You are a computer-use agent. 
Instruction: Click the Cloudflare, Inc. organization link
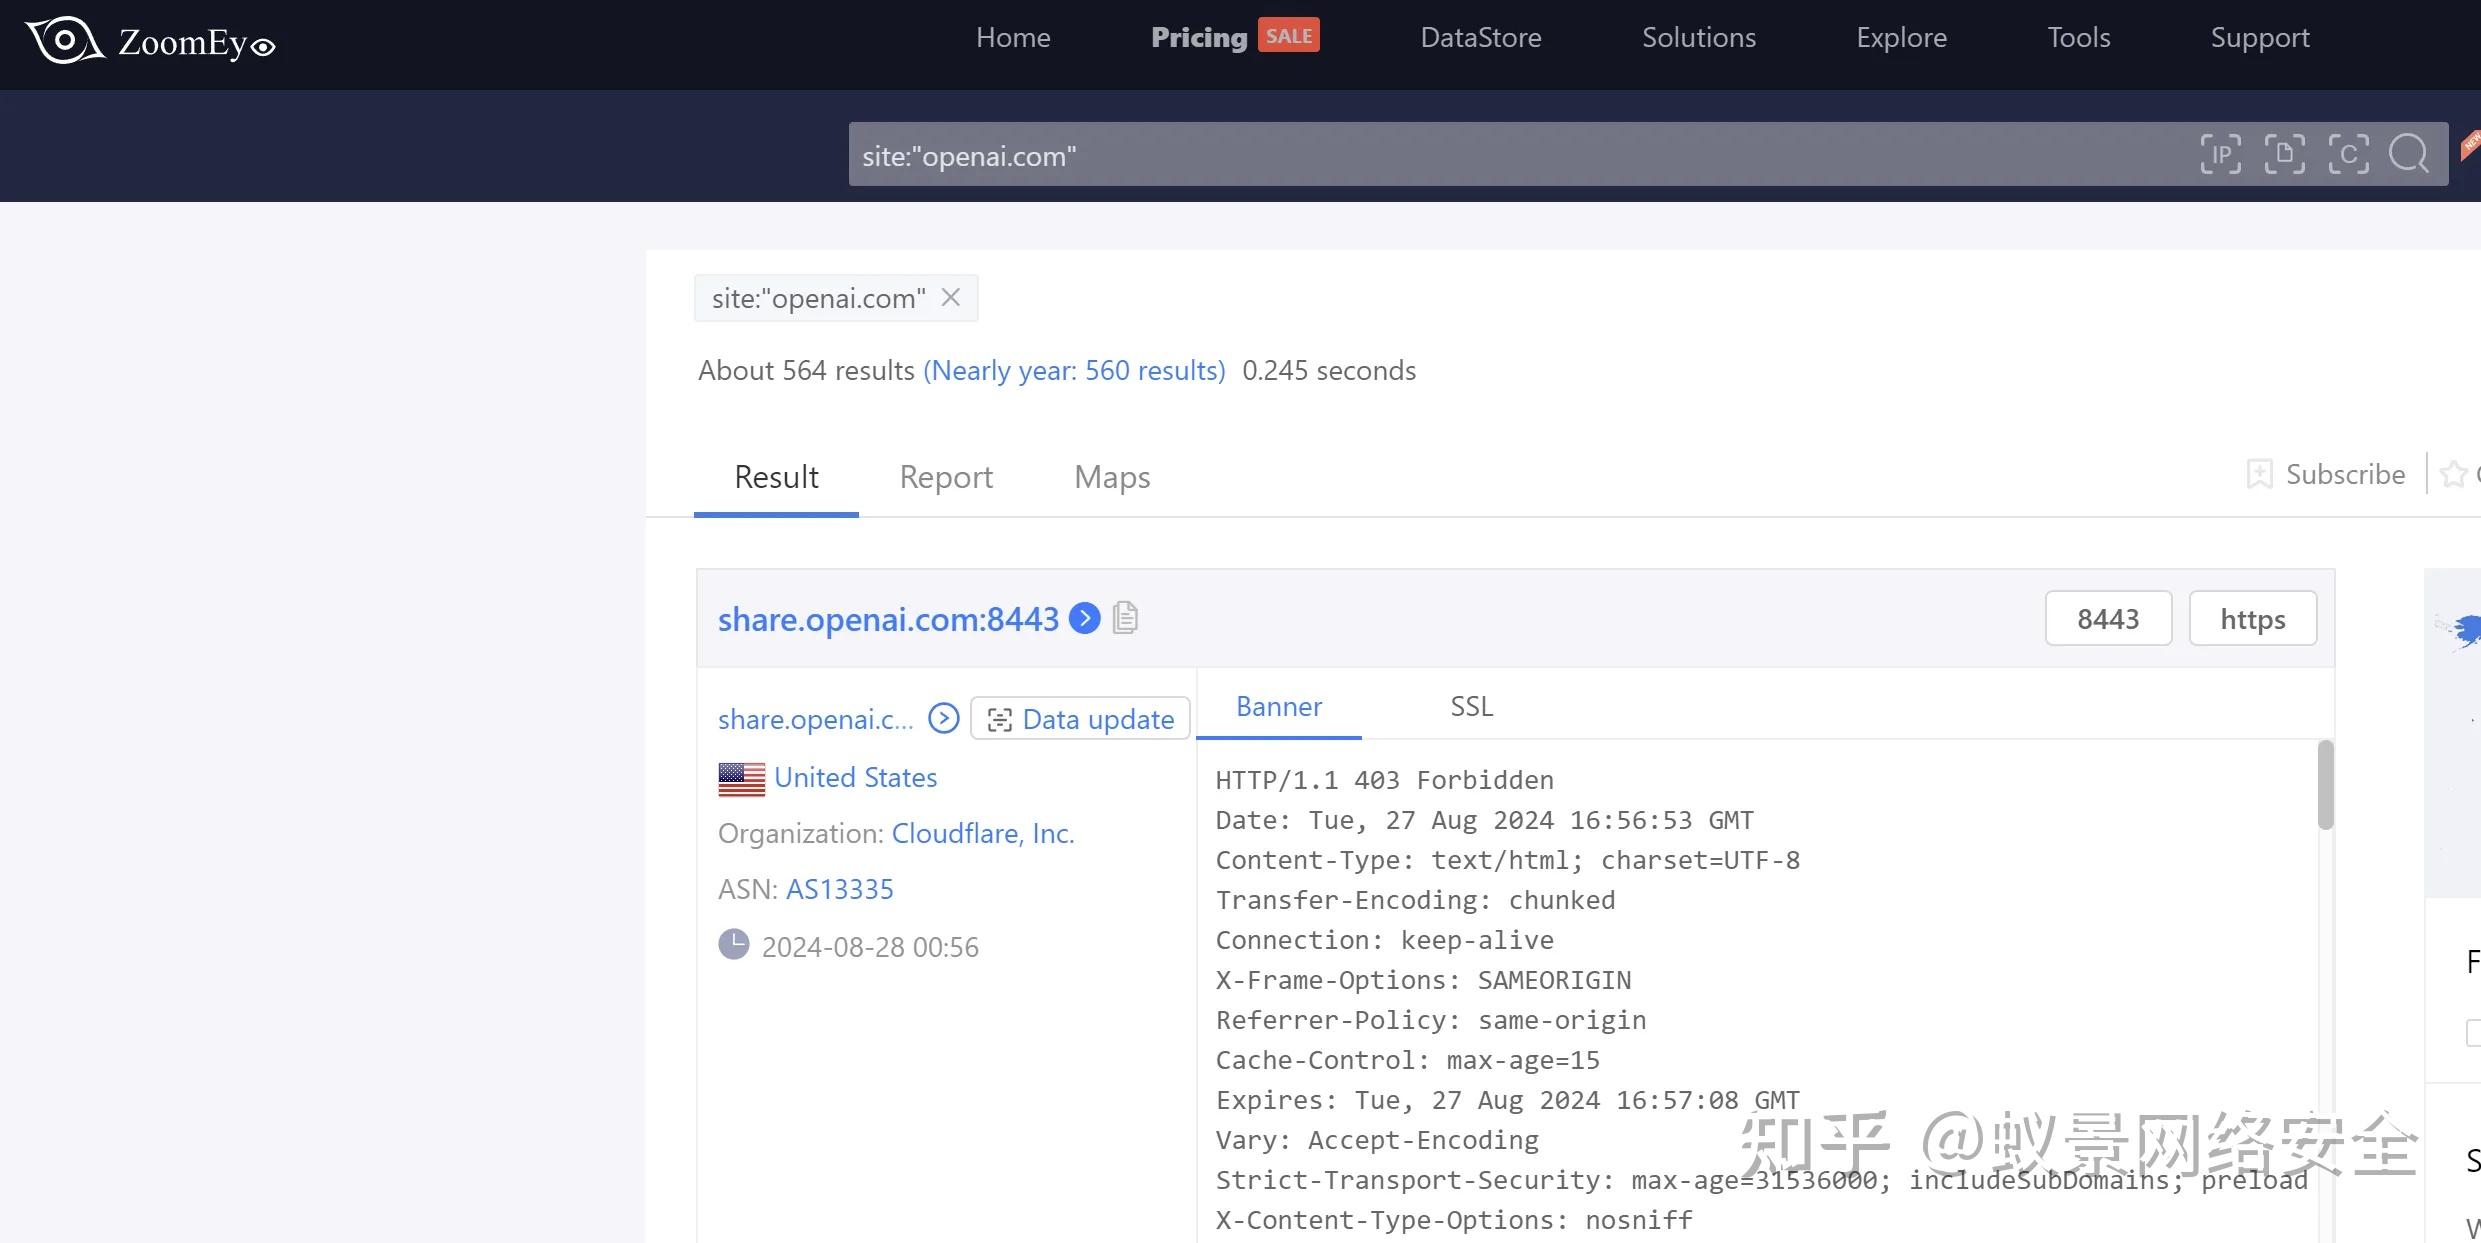click(982, 833)
